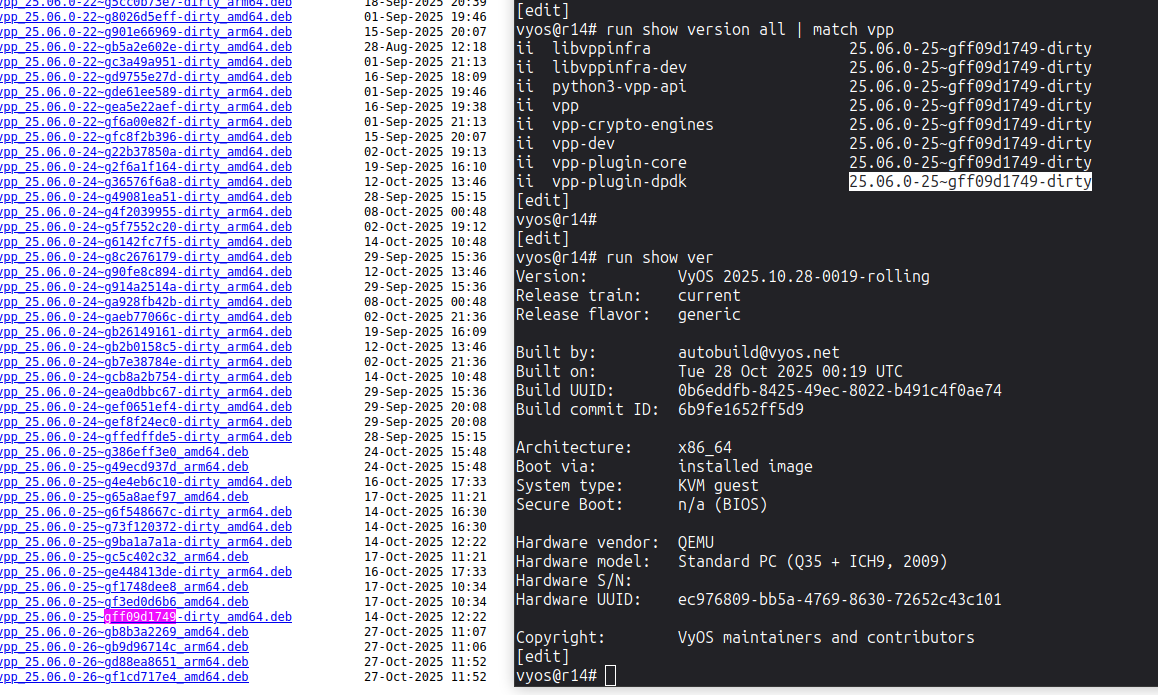
Task: Click the vpp 25.06.0-26 gb8b3a2269 amd64 link
Action: click(x=124, y=632)
